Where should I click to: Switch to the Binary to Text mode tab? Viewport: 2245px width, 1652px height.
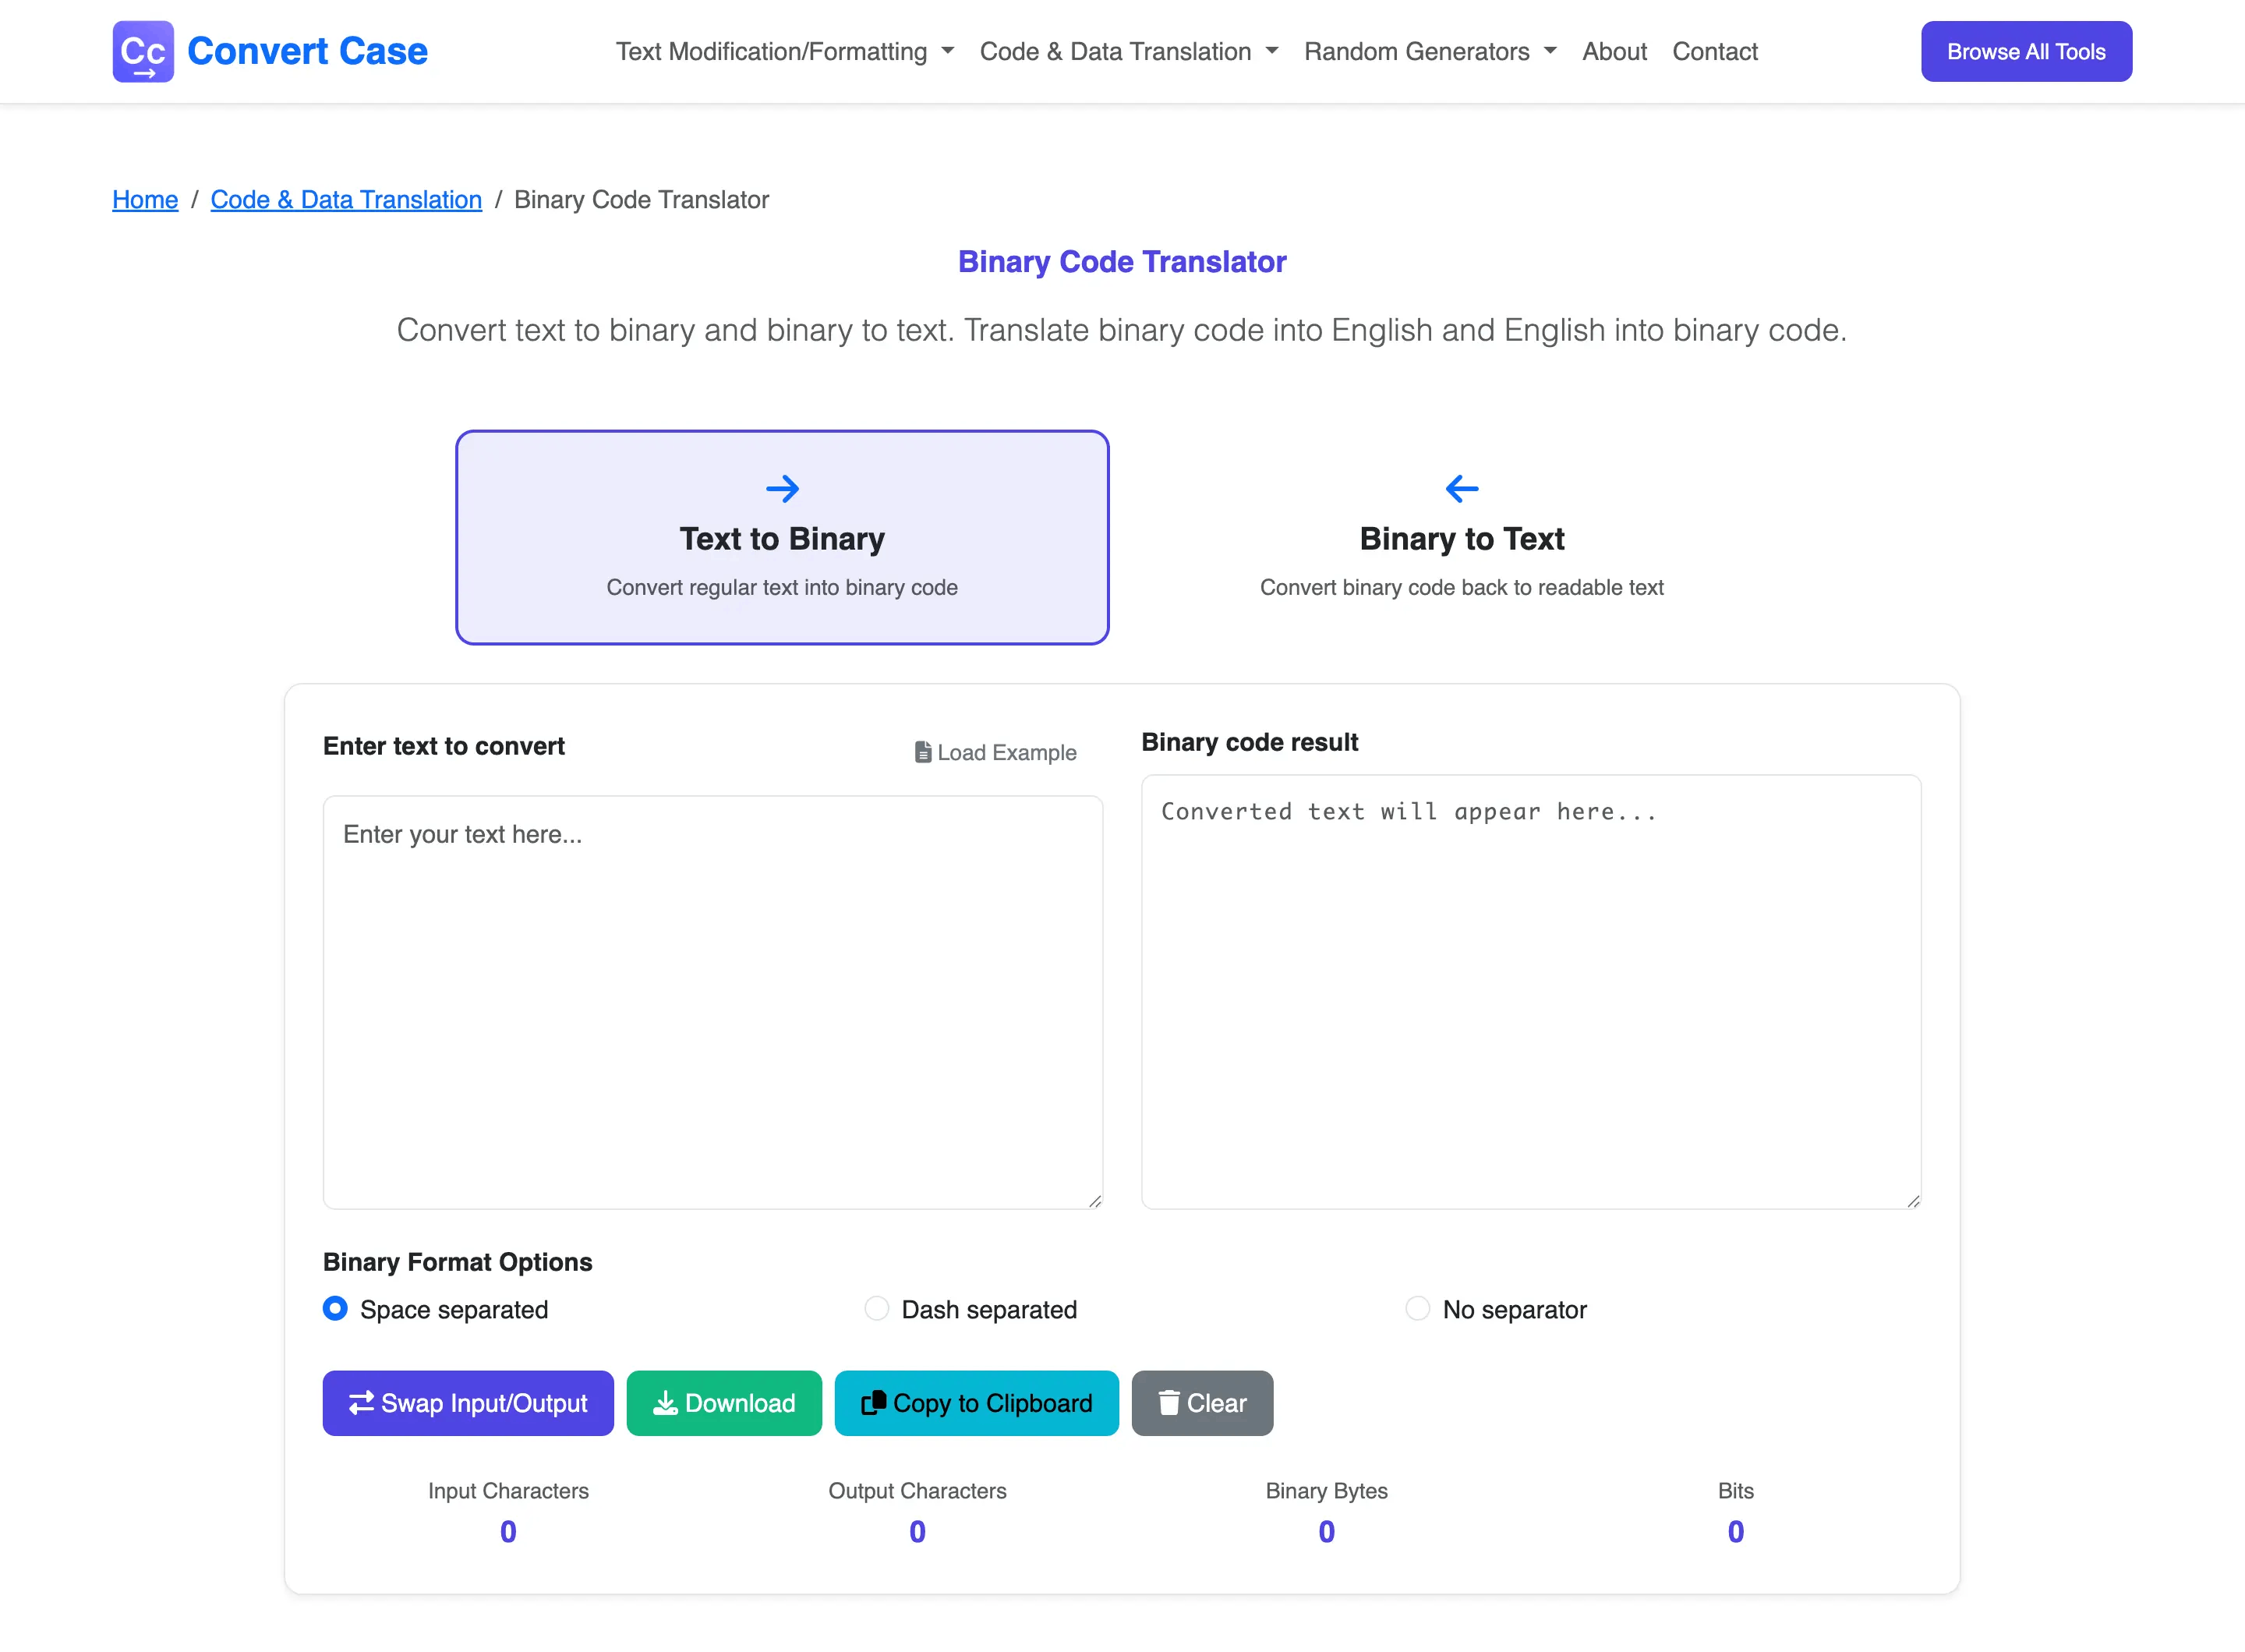point(1461,538)
